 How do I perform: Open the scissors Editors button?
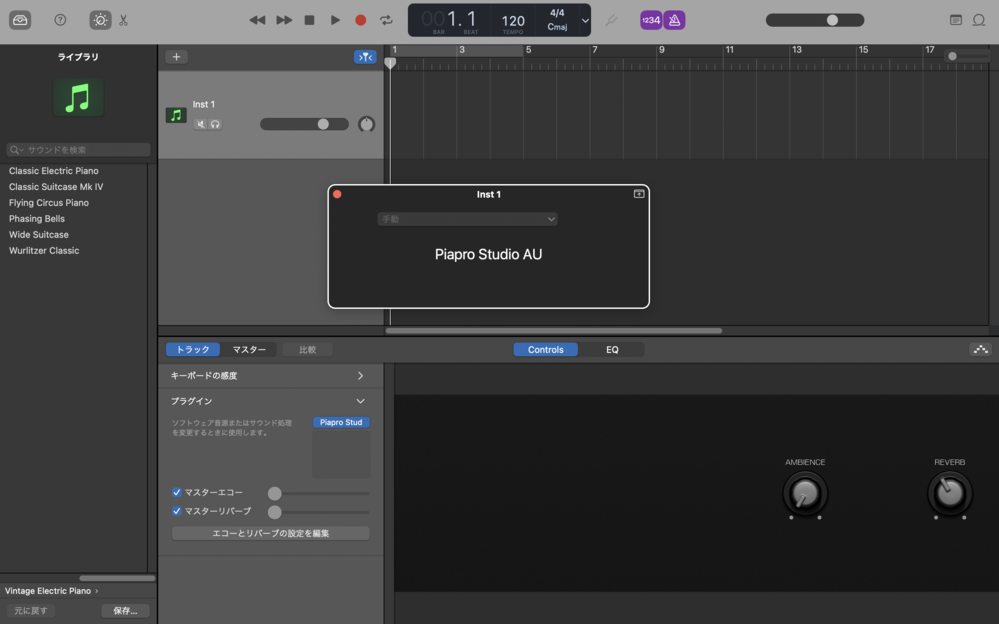coord(124,20)
